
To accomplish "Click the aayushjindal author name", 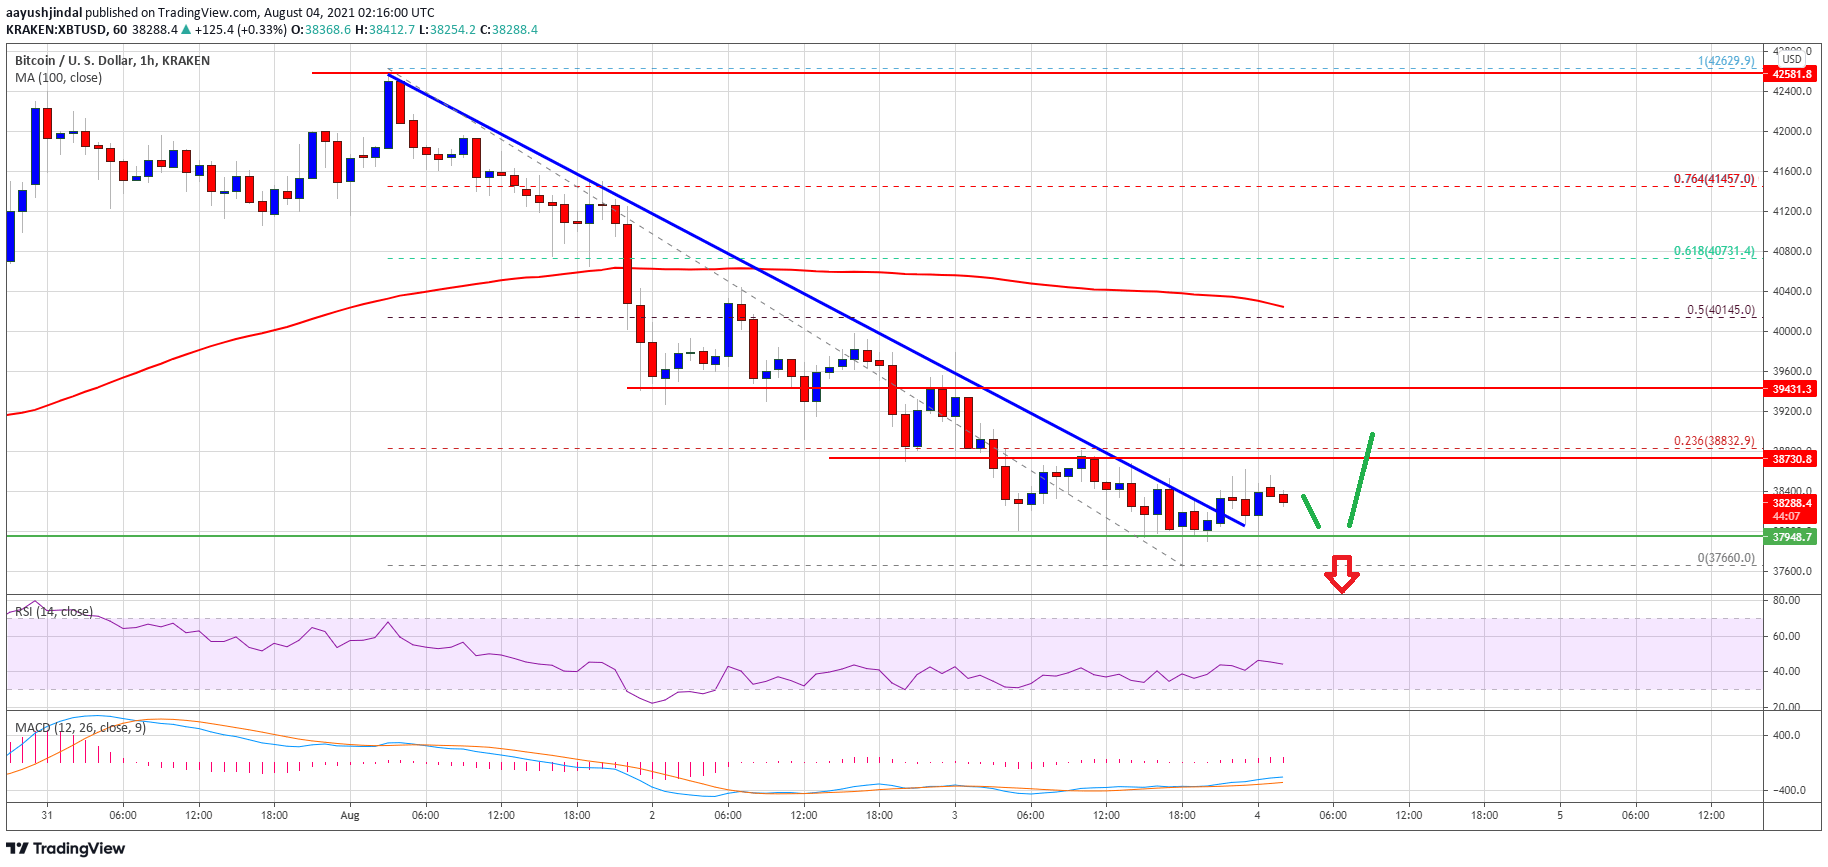I will pyautogui.click(x=44, y=12).
